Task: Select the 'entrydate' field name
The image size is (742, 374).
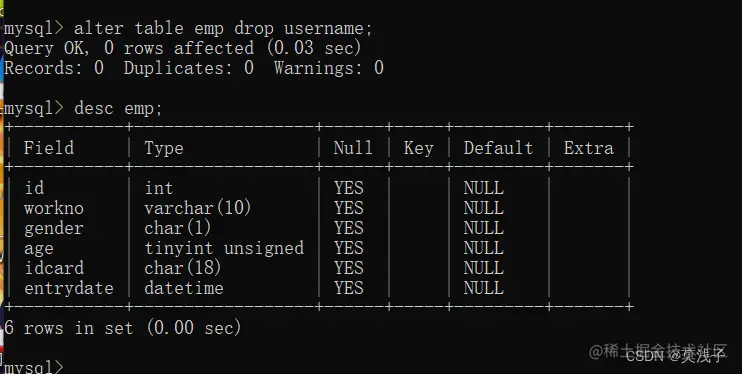Action: 69,288
